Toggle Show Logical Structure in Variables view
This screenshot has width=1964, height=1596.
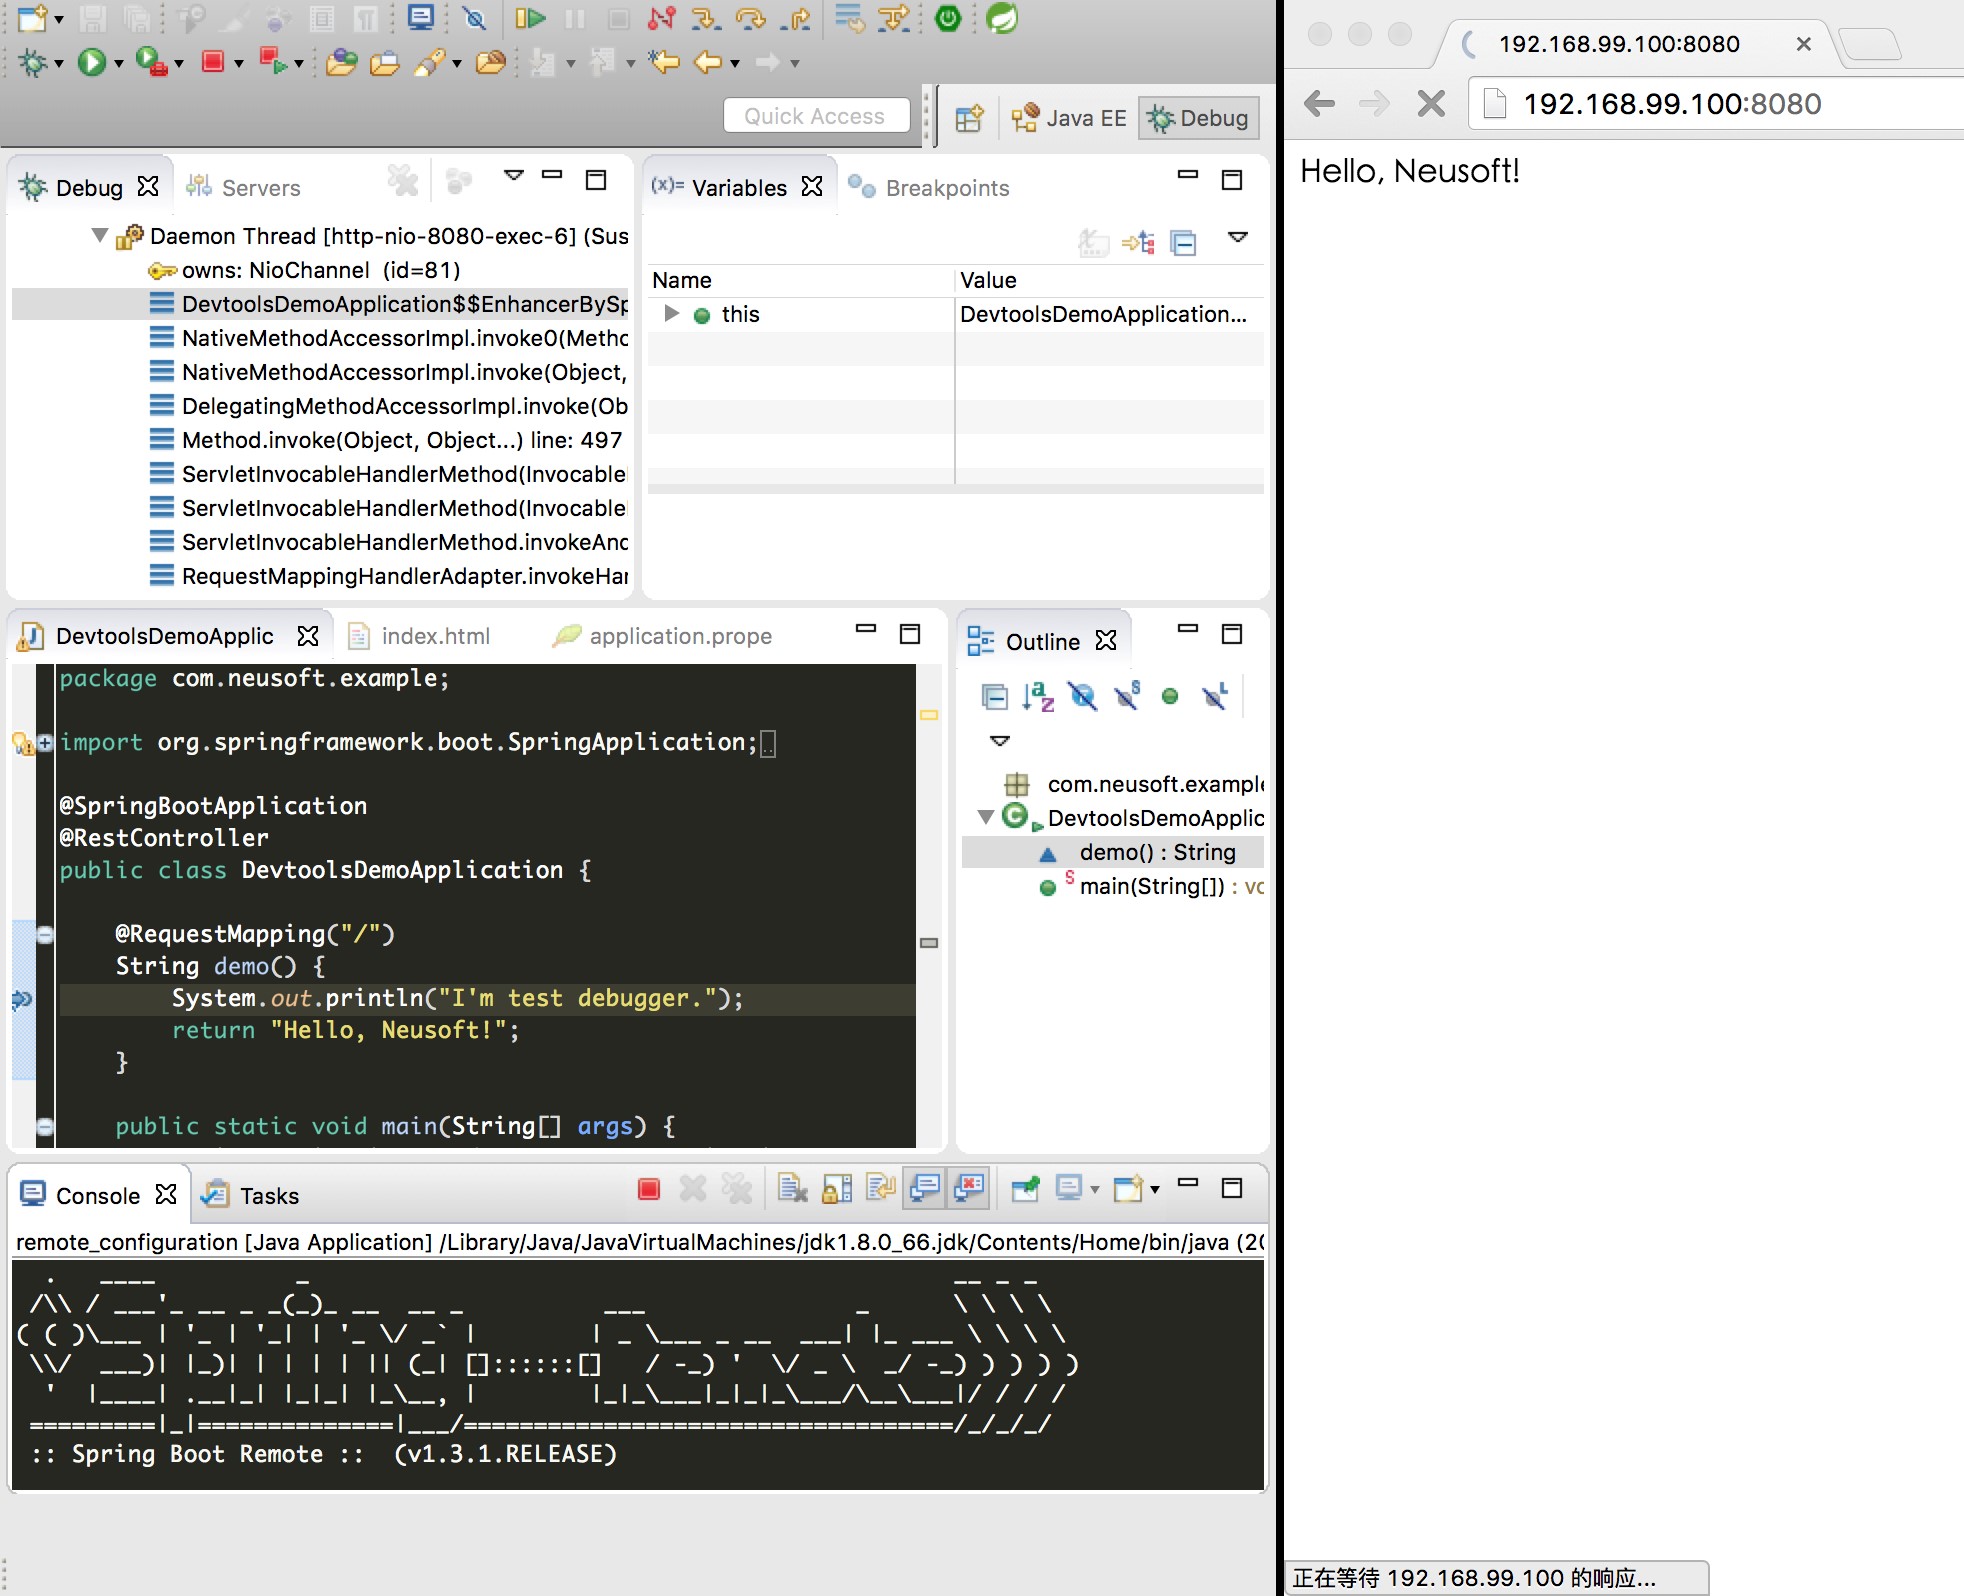coord(1138,242)
